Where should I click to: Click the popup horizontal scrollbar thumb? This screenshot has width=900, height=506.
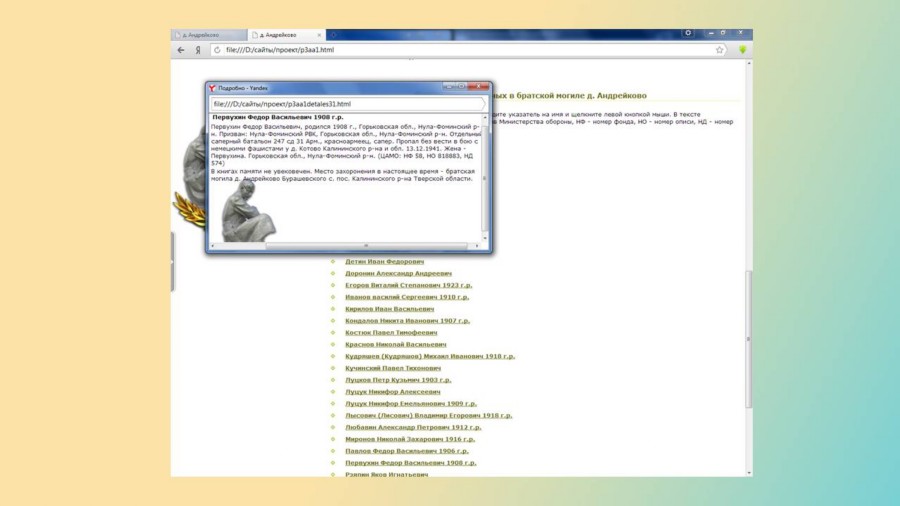click(365, 245)
